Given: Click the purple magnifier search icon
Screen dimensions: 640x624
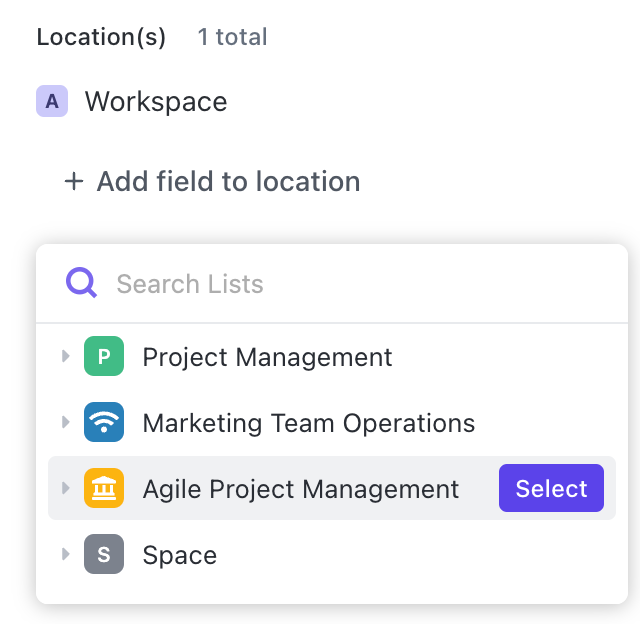Looking at the screenshot, I should pyautogui.click(x=81, y=284).
